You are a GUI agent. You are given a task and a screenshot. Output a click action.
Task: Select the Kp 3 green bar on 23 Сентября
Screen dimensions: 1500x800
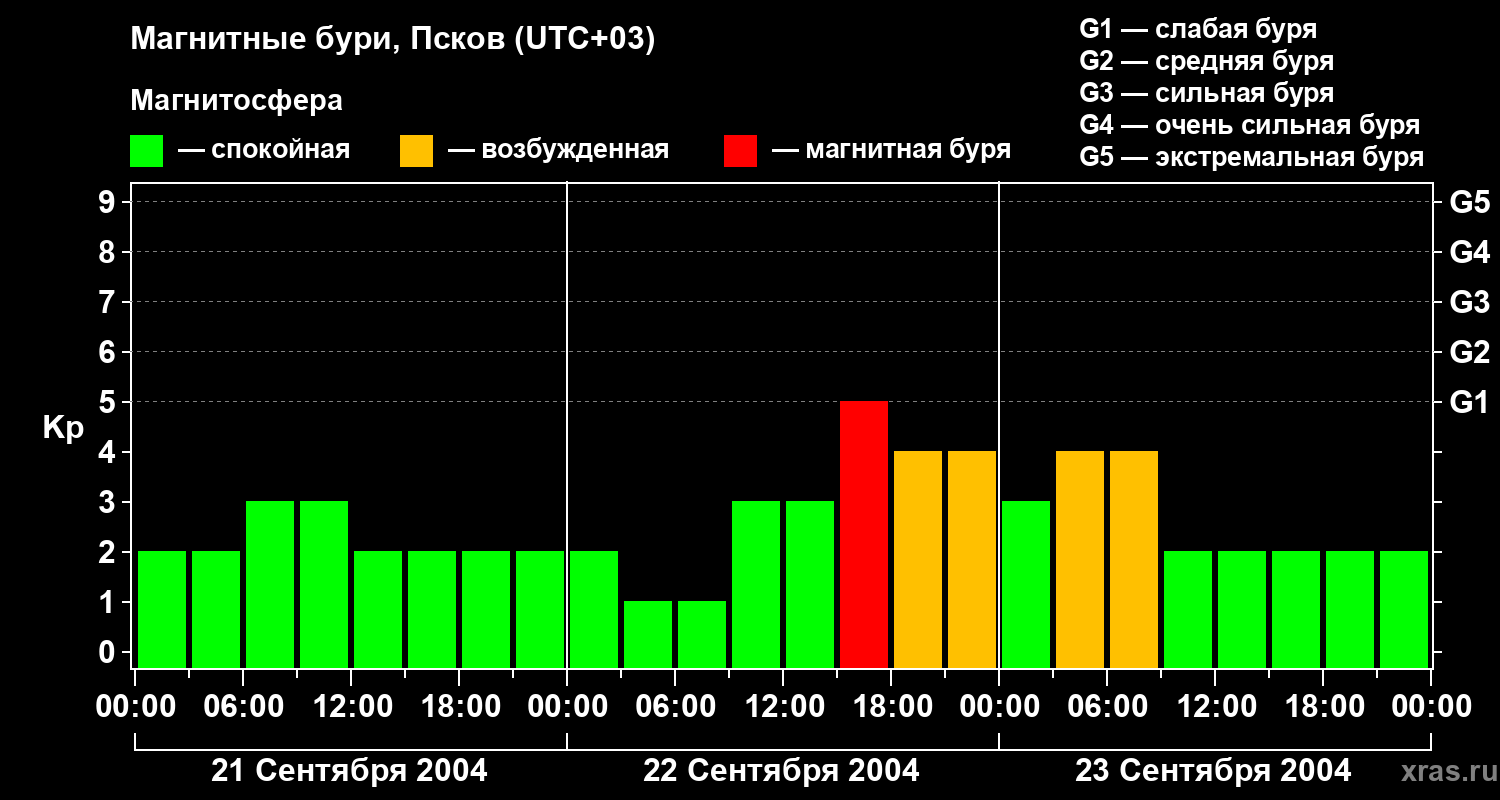pyautogui.click(x=1026, y=584)
